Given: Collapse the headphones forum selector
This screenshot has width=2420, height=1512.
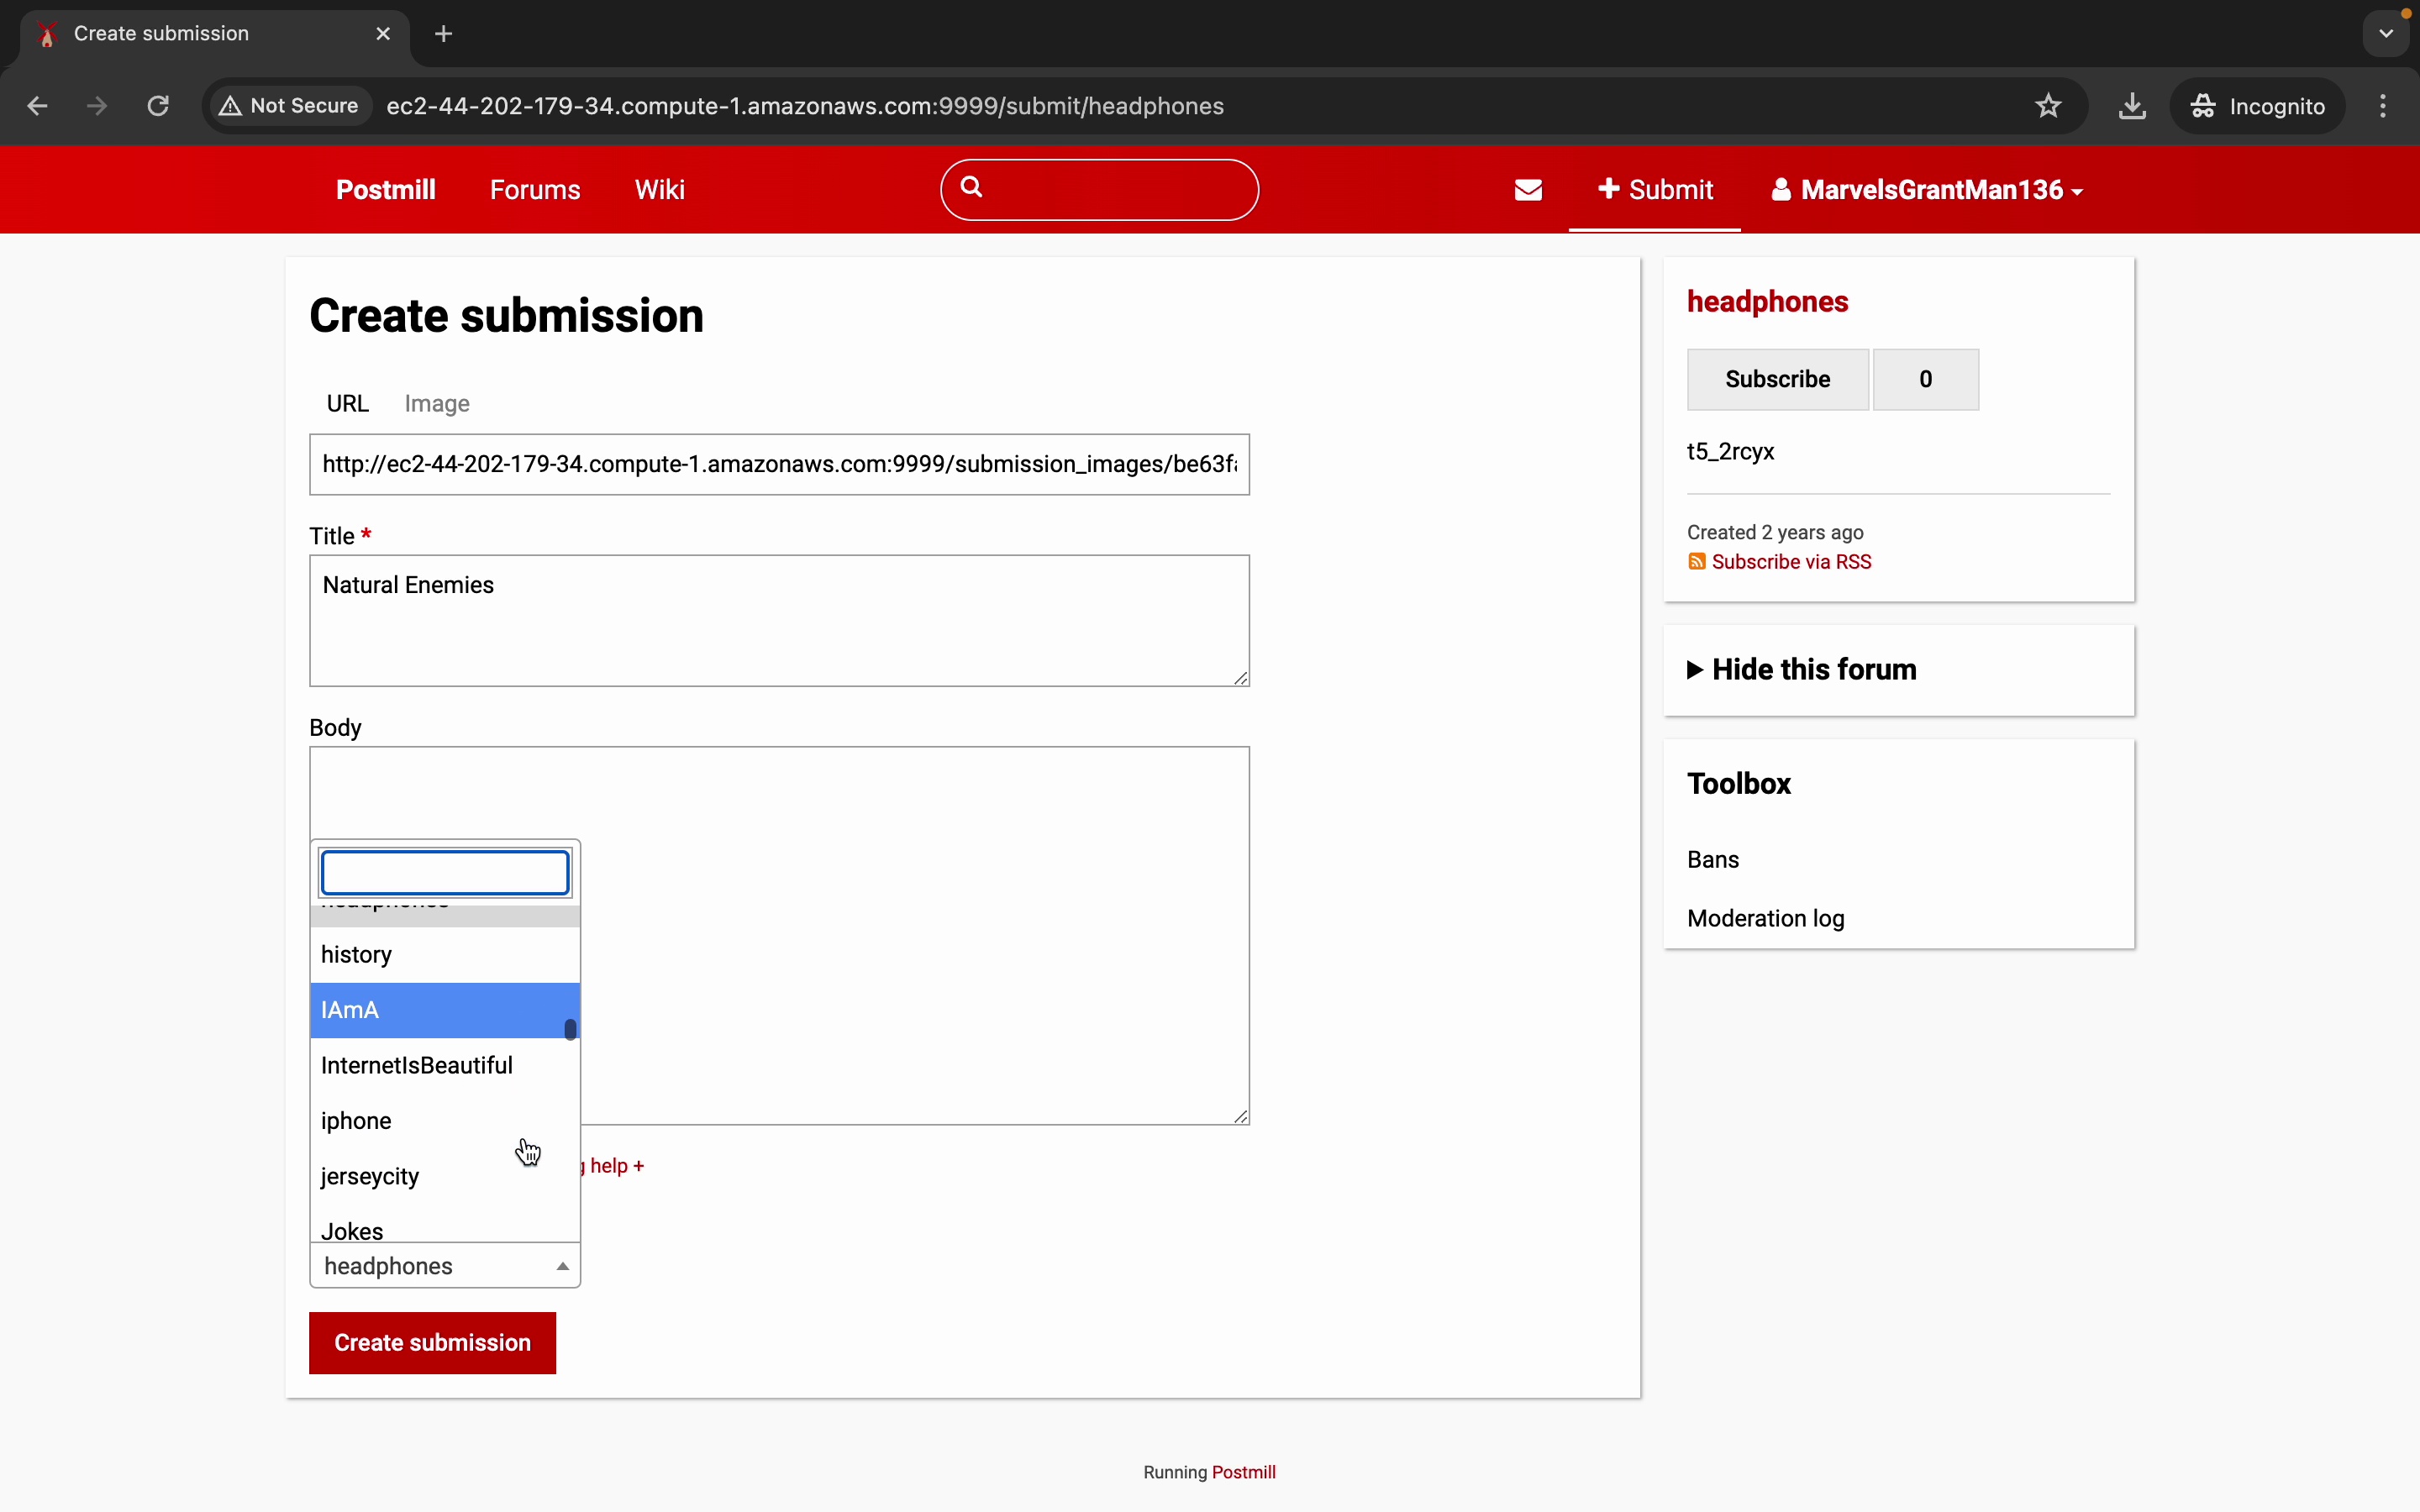Looking at the screenshot, I should coord(445,1266).
